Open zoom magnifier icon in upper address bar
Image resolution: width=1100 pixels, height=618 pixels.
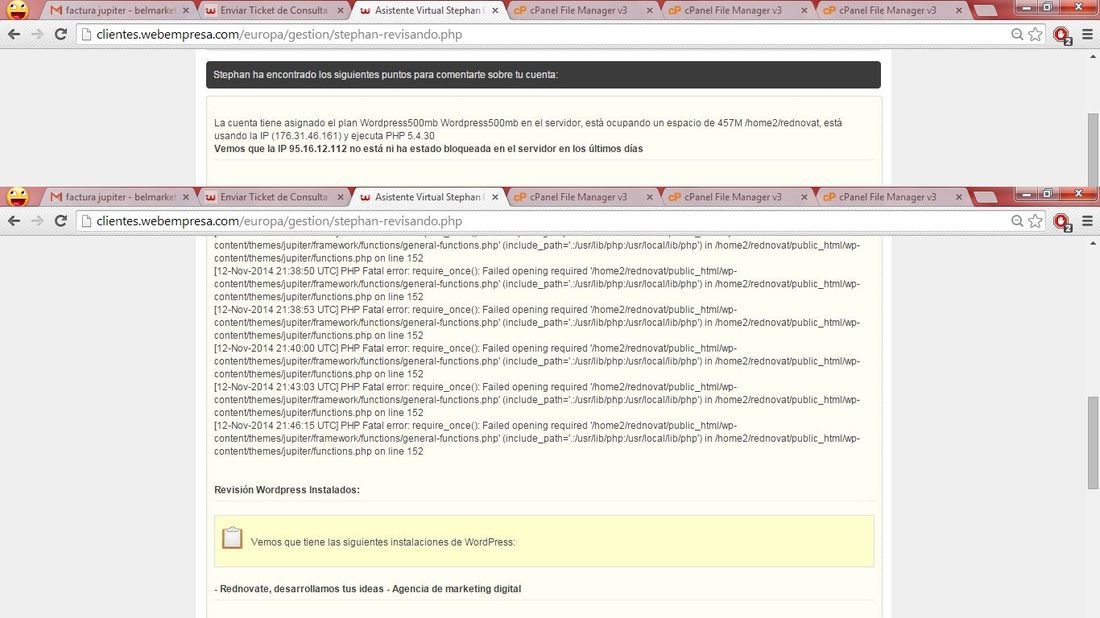pyautogui.click(x=1017, y=34)
